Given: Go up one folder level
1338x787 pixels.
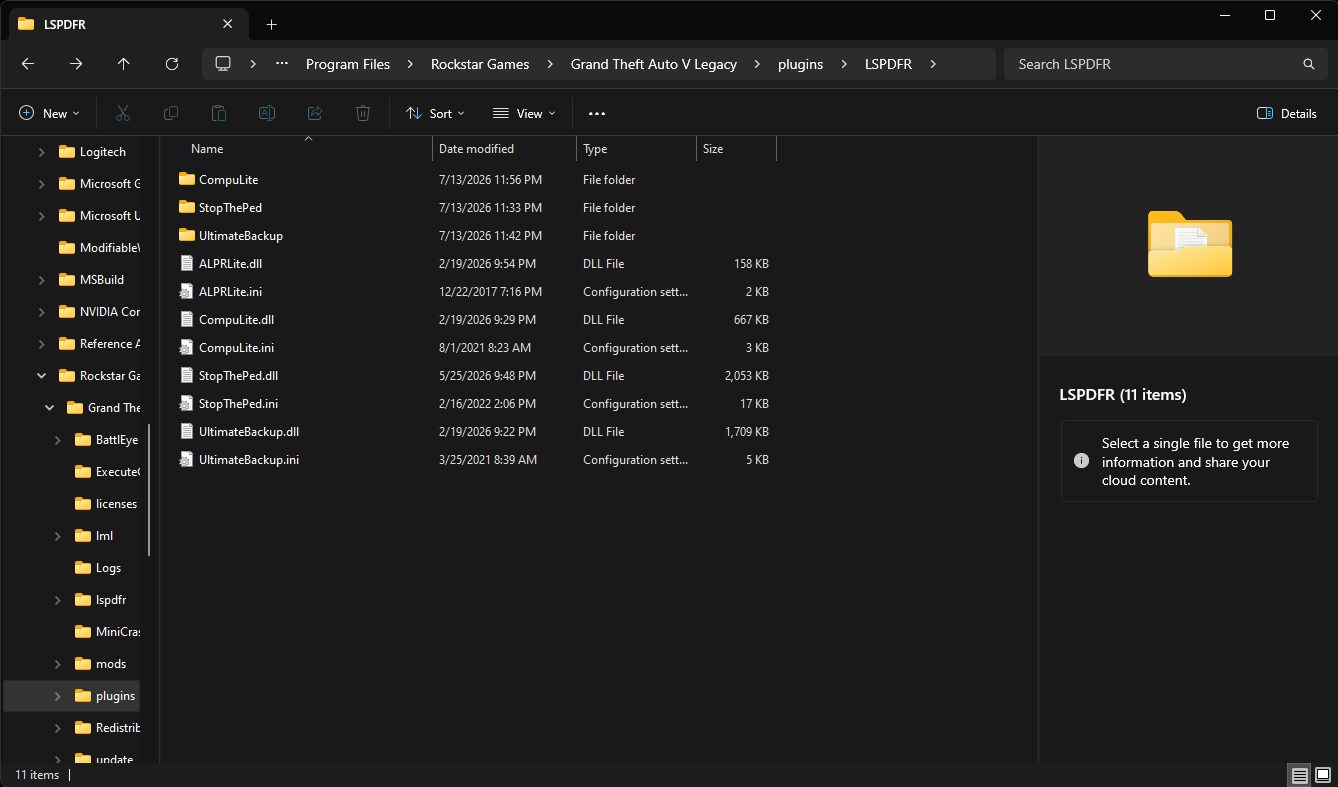Looking at the screenshot, I should tap(124, 64).
